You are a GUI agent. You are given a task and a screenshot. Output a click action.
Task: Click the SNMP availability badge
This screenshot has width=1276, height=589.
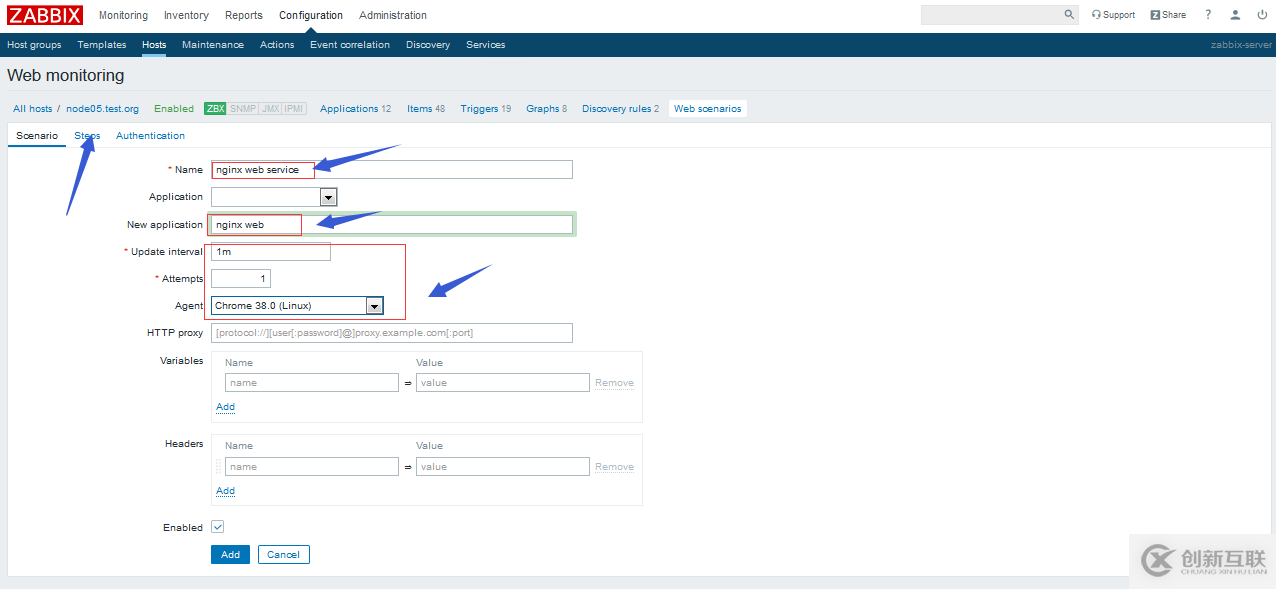point(242,109)
